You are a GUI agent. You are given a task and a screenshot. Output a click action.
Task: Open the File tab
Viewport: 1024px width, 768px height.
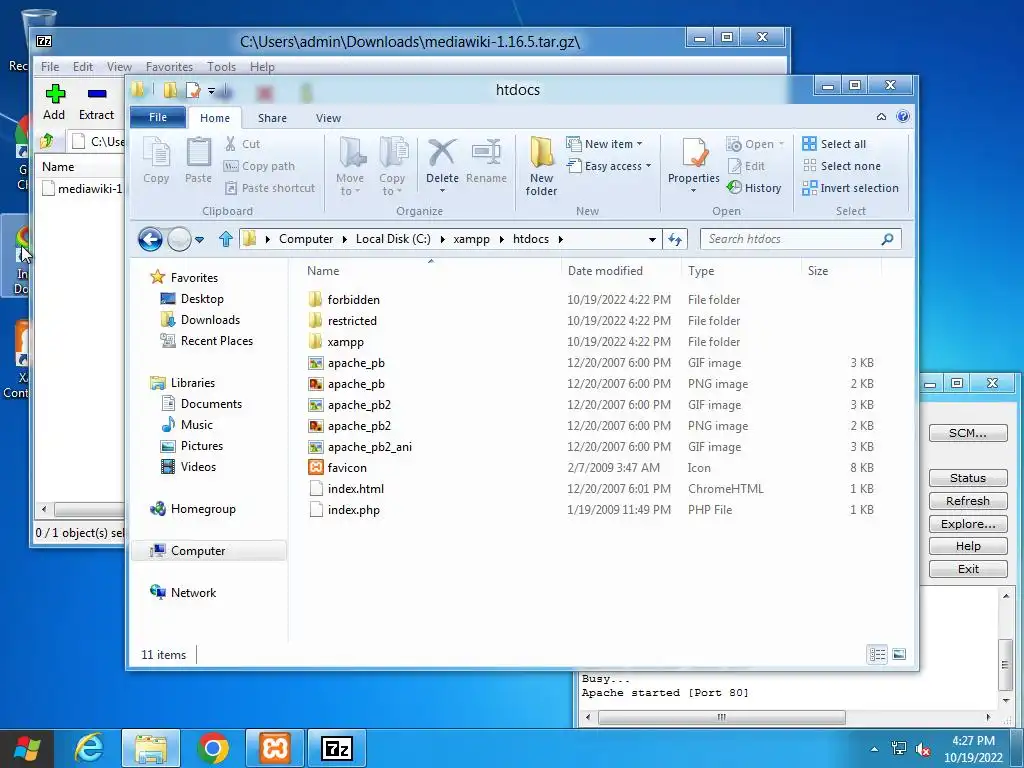tap(158, 117)
